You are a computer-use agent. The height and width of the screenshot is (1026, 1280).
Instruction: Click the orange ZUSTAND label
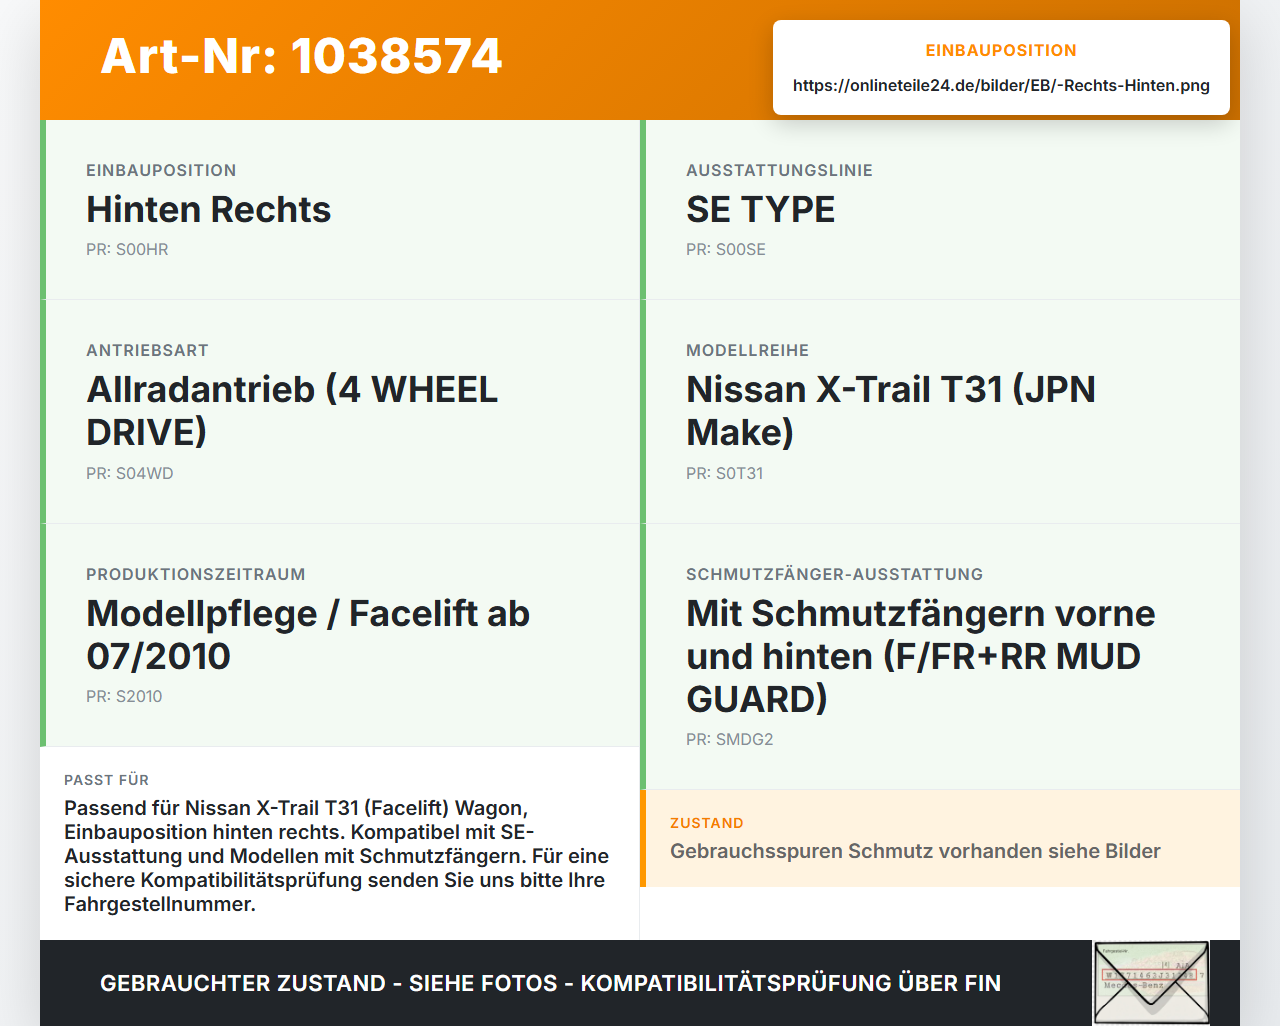(706, 823)
